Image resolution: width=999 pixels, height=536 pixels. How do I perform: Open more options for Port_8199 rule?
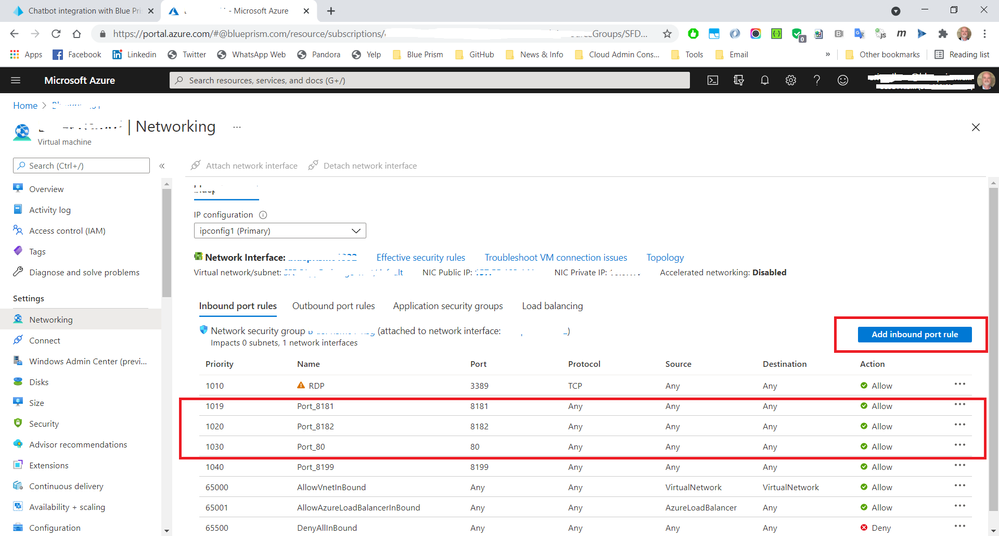click(x=960, y=466)
